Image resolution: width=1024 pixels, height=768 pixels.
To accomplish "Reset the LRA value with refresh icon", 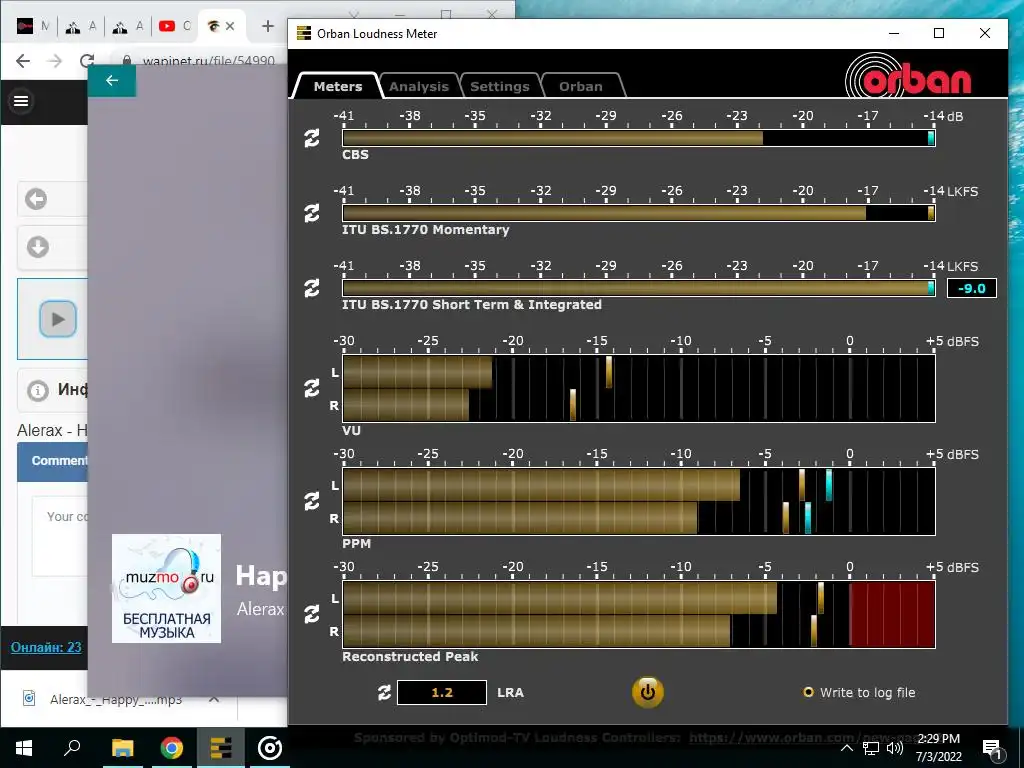I will tap(385, 693).
